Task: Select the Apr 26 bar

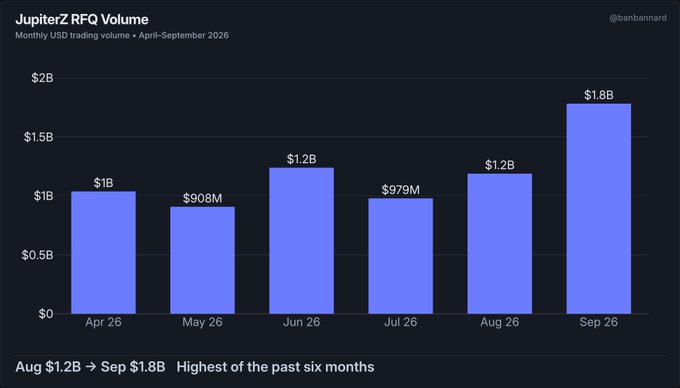Action: tap(103, 252)
